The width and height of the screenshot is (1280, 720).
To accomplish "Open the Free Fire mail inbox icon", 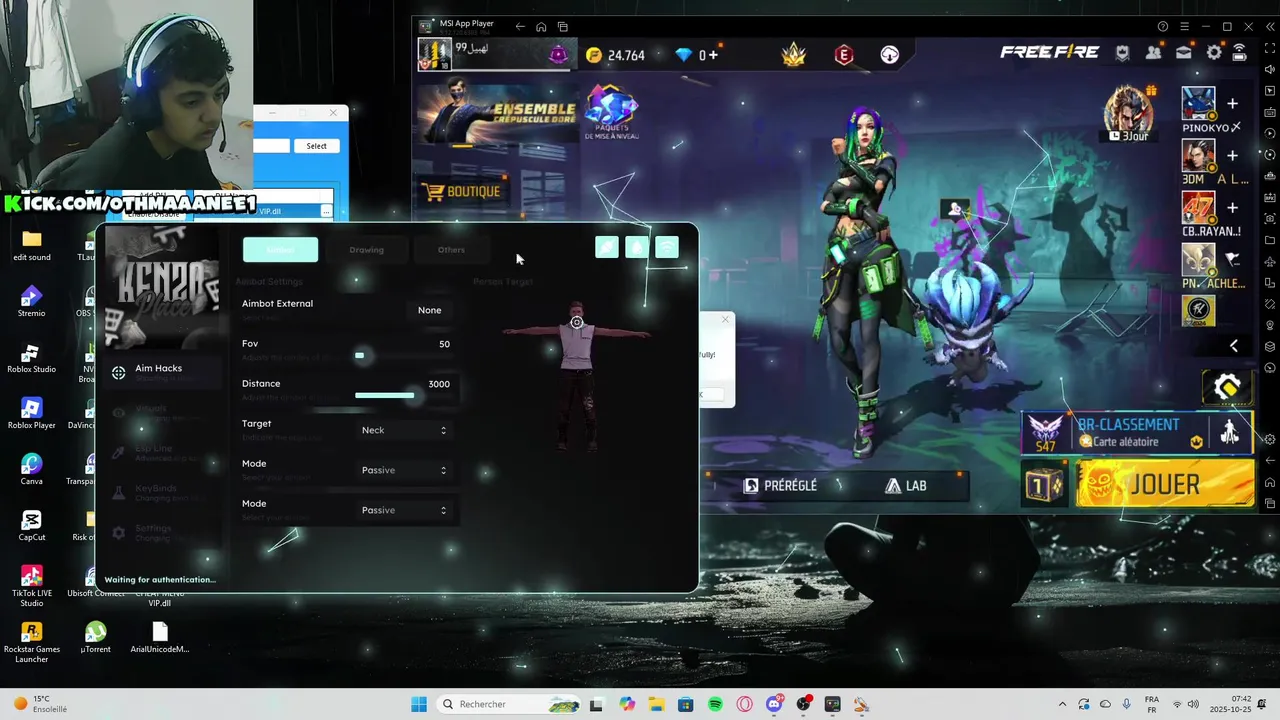I will [x=1184, y=53].
